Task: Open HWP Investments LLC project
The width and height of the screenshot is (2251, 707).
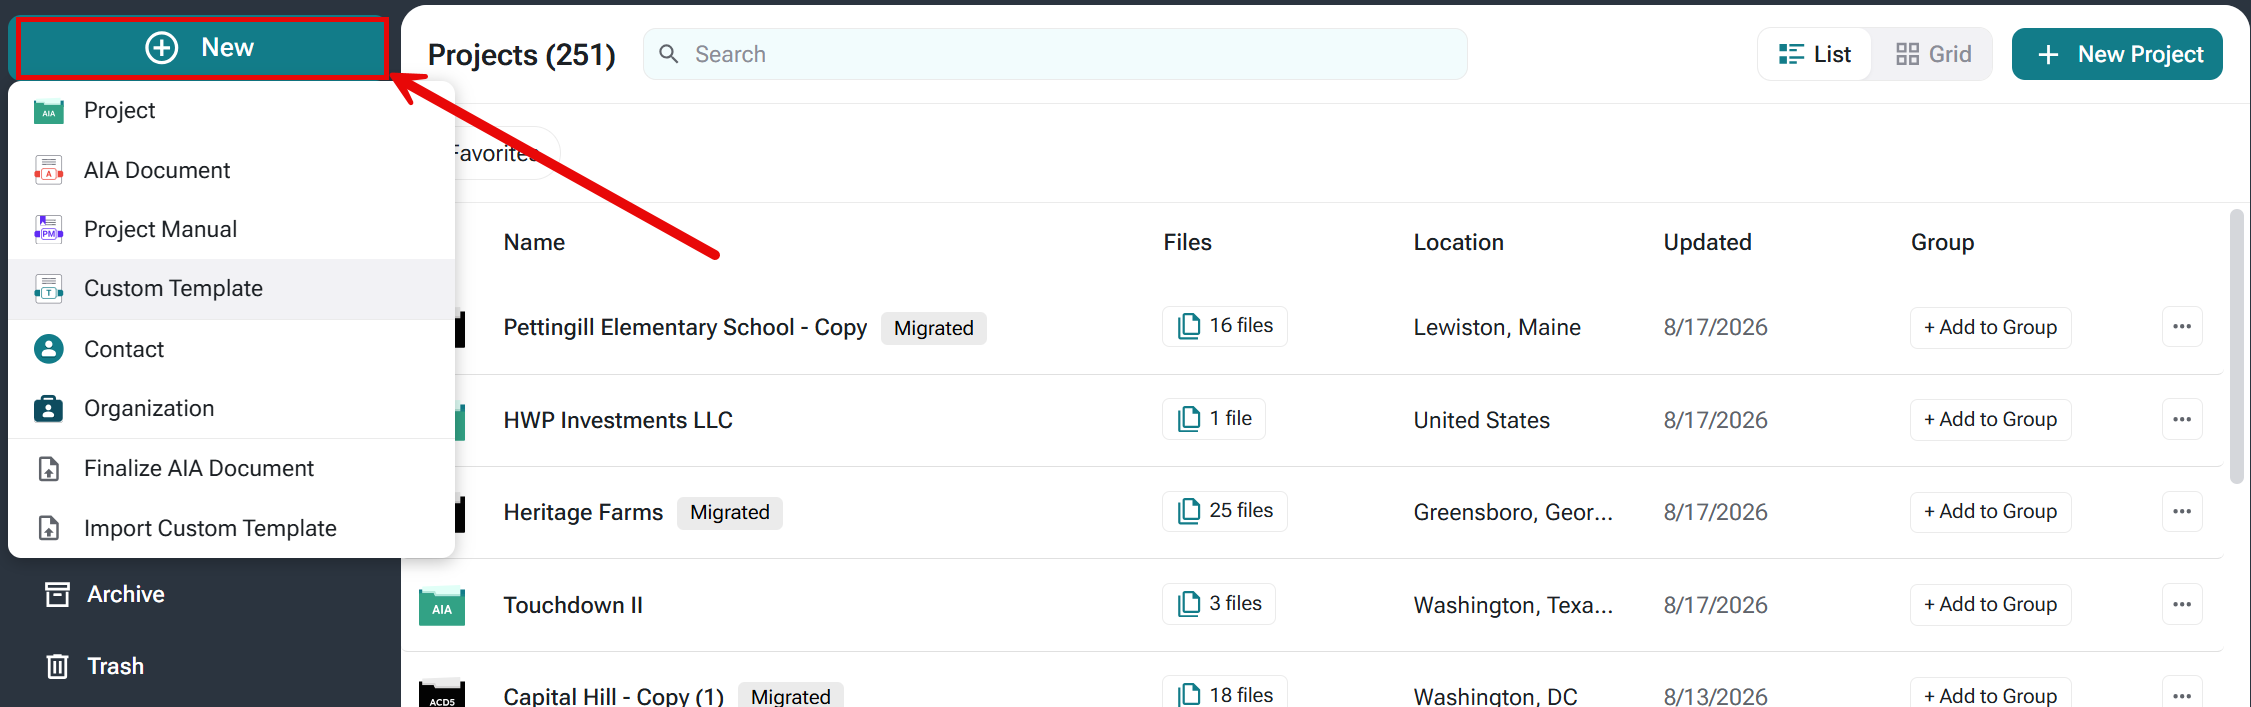Action: tap(618, 420)
